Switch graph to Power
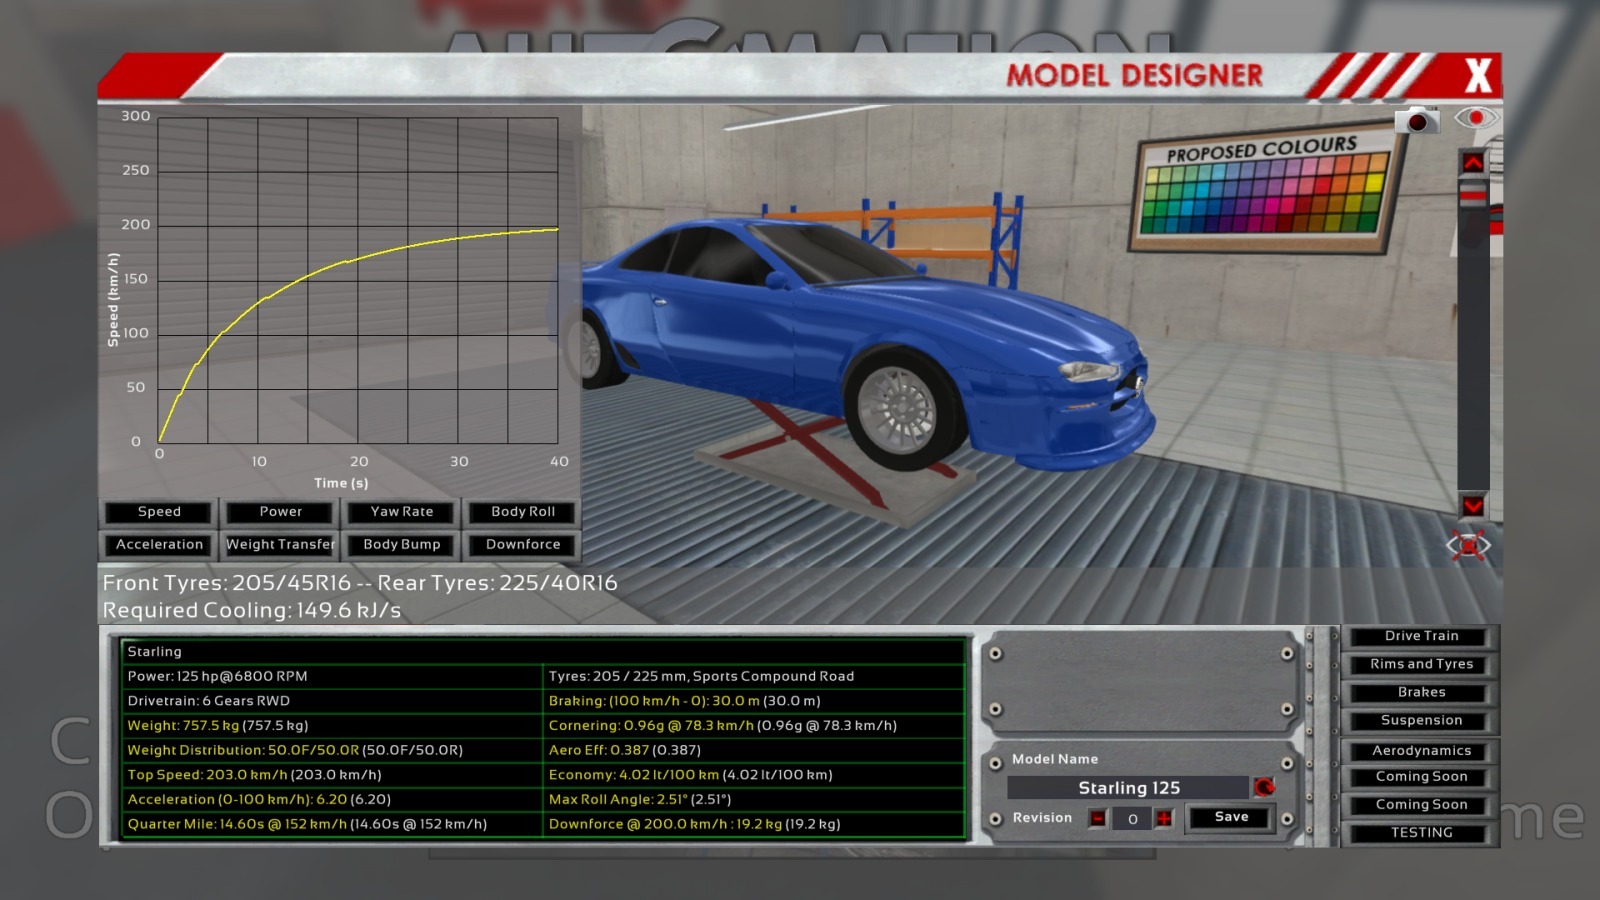 click(x=280, y=512)
